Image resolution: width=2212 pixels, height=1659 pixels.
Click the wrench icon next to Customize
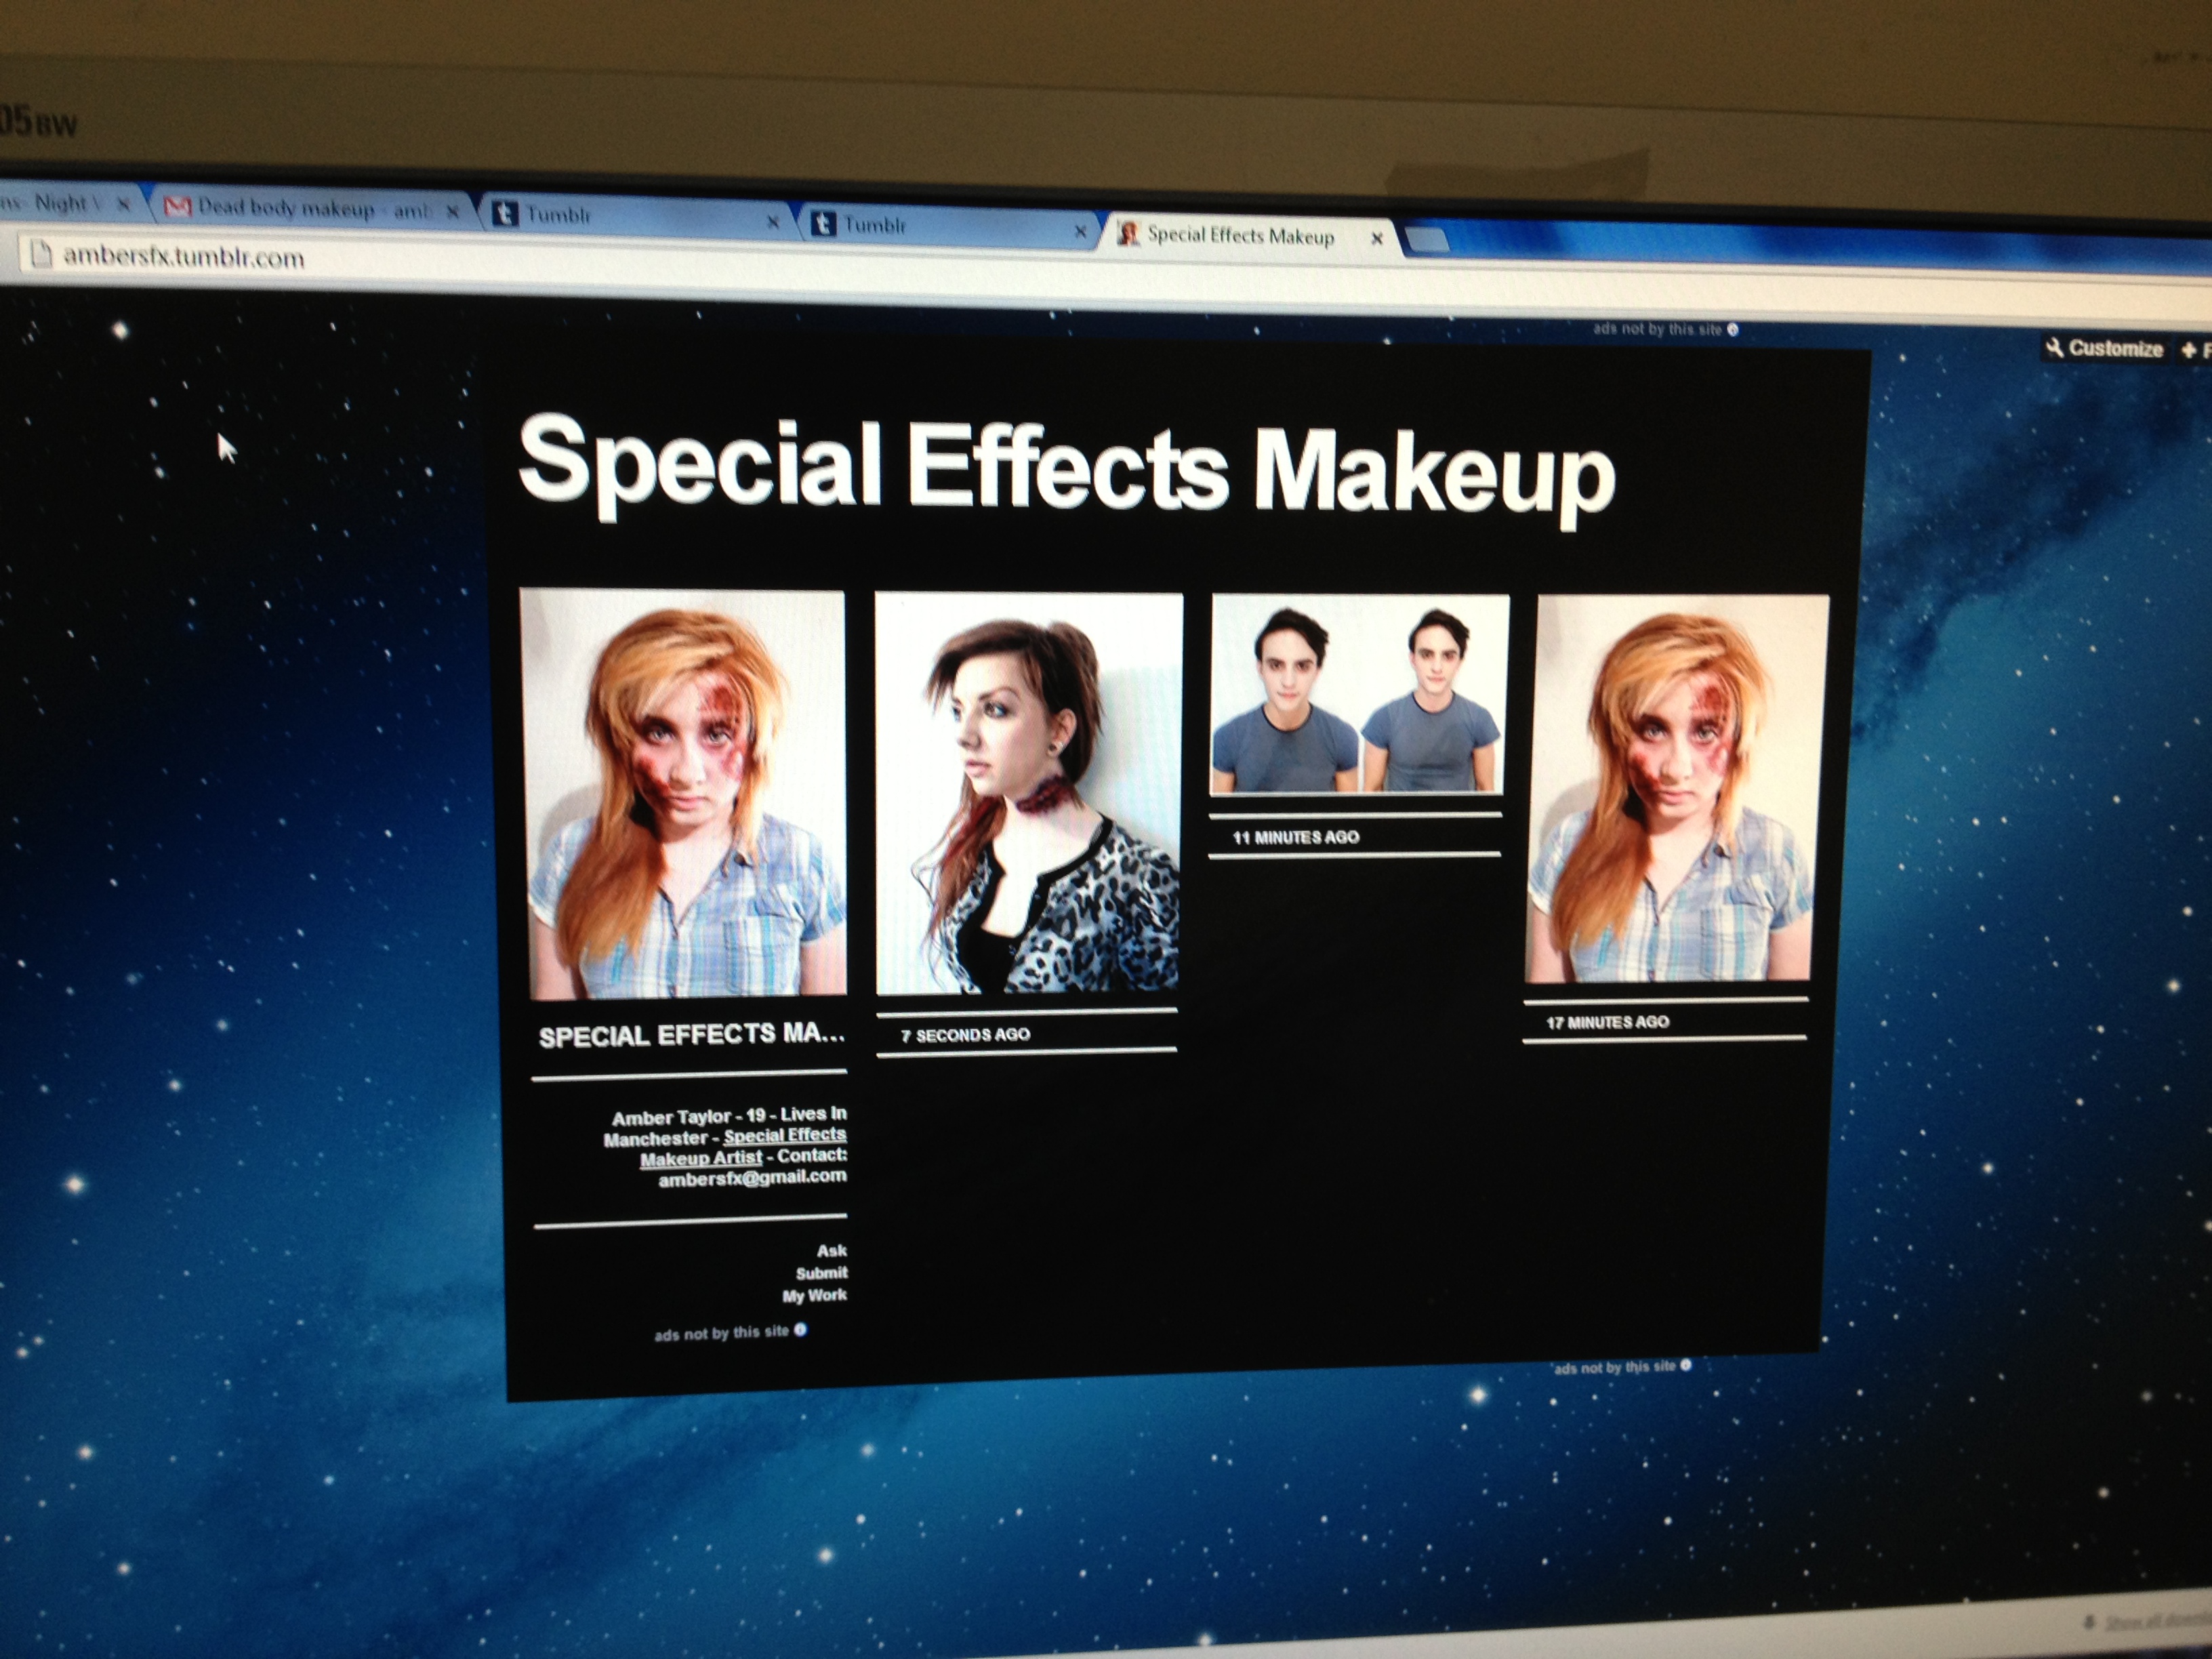point(2054,347)
